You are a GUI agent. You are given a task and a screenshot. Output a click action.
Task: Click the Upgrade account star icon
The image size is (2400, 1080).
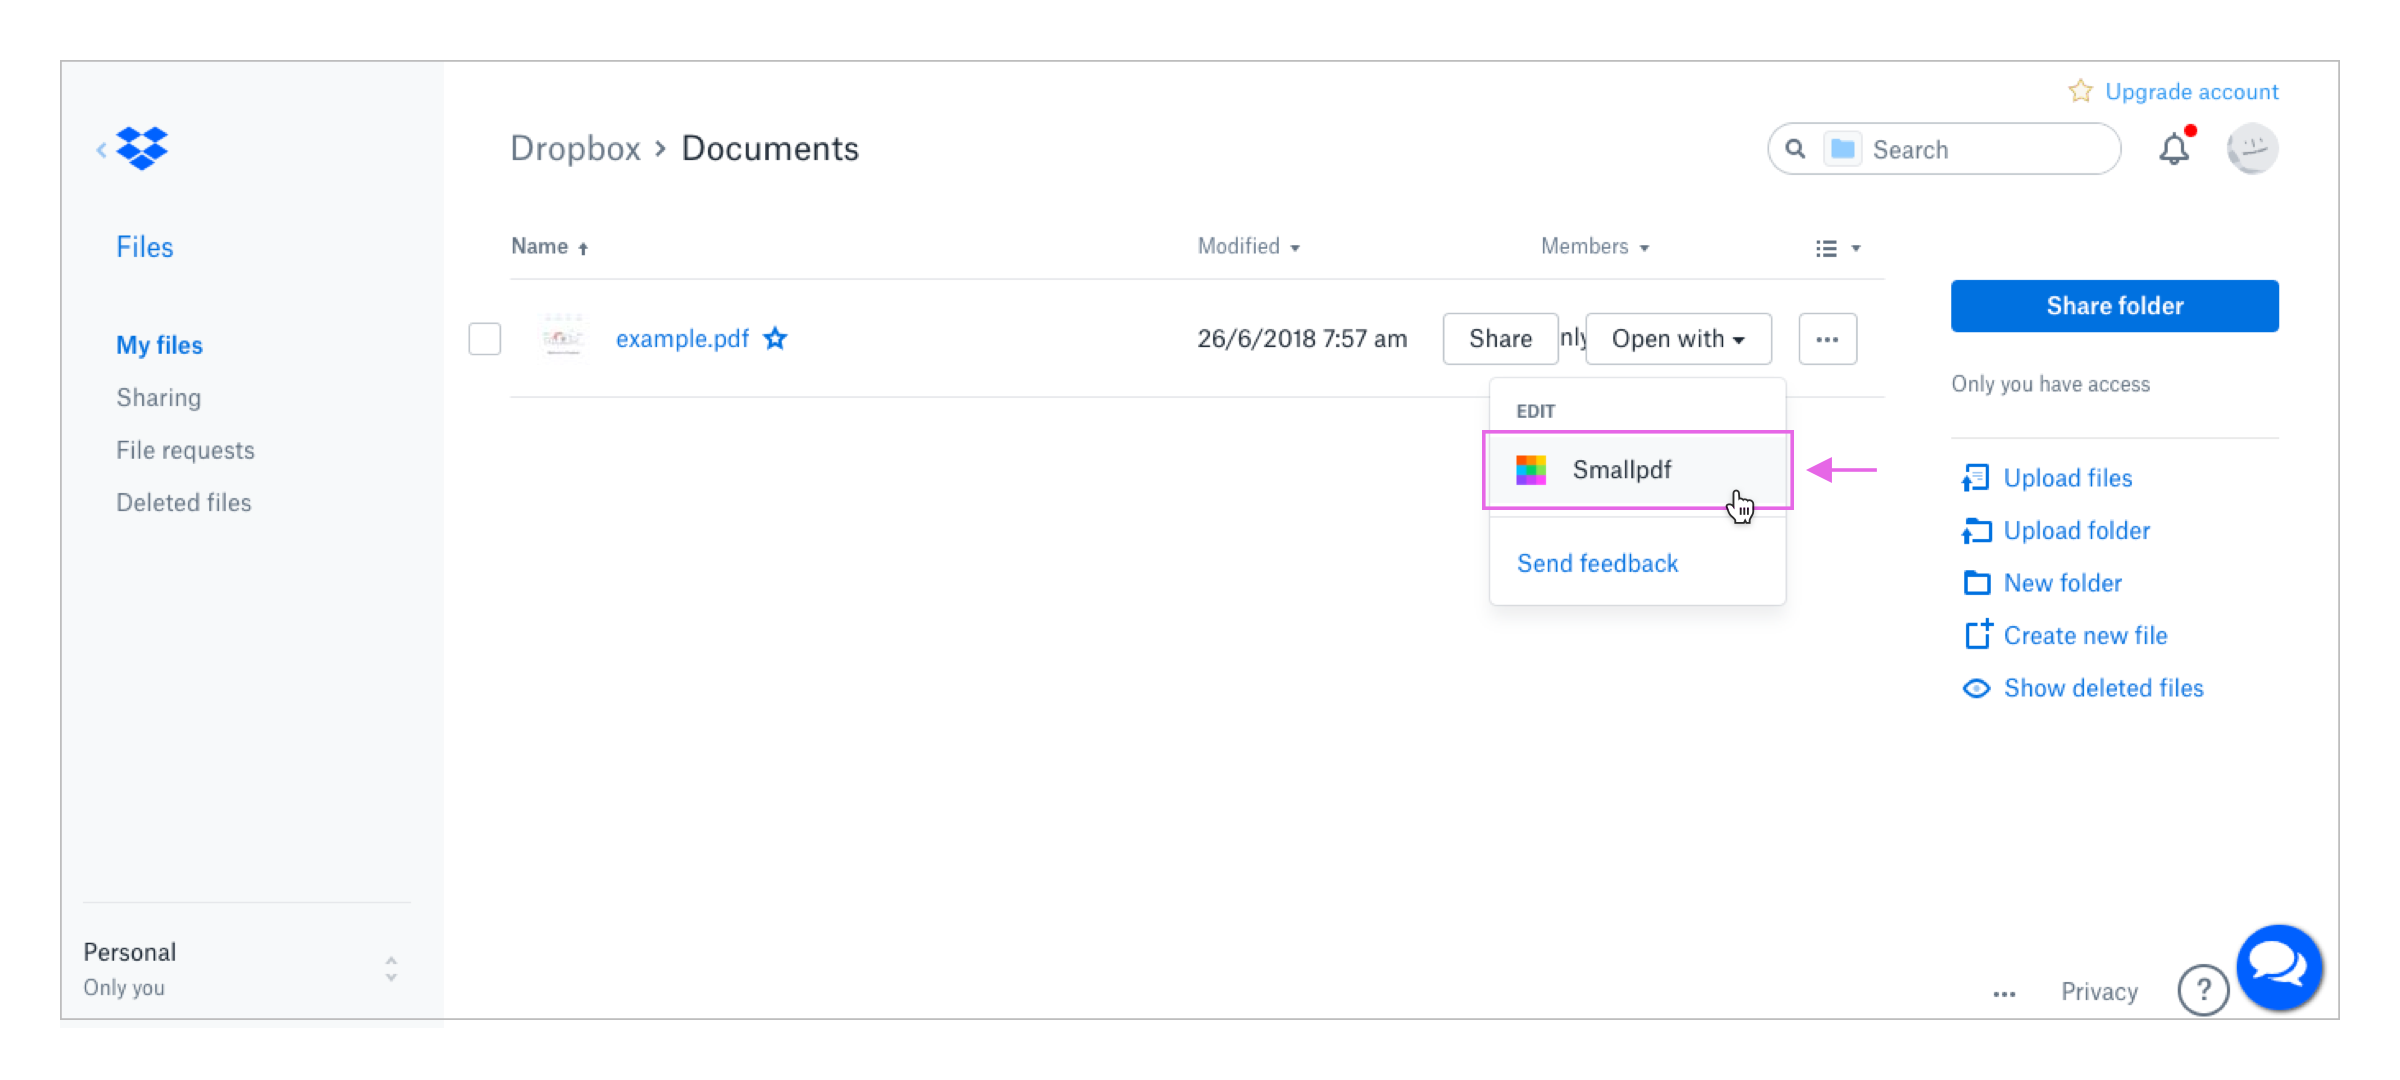point(2080,91)
